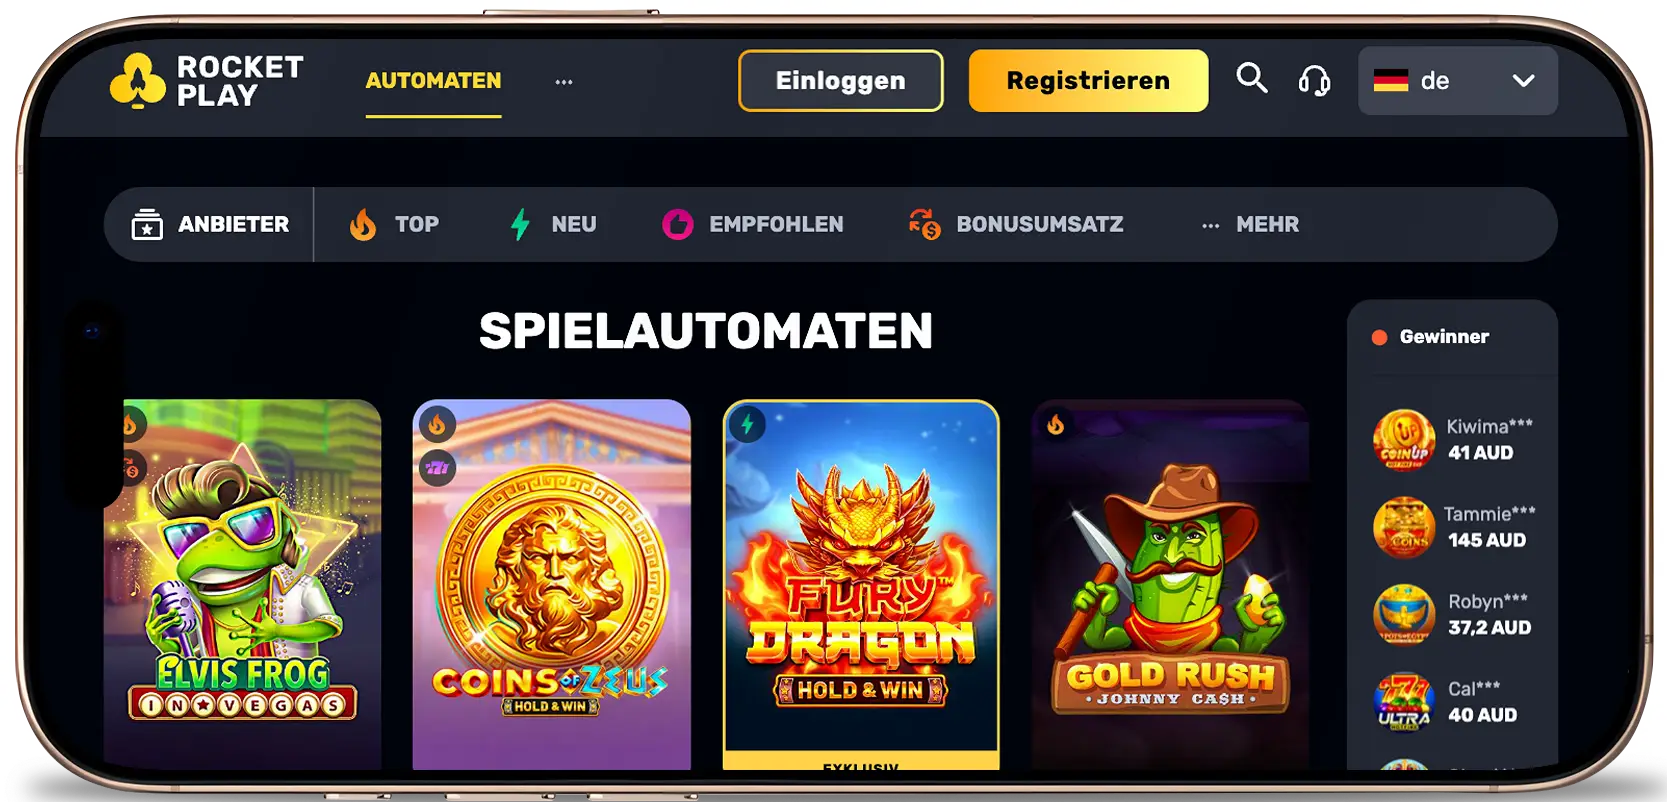Select the BONUSUMSATZ coin icon

(924, 224)
